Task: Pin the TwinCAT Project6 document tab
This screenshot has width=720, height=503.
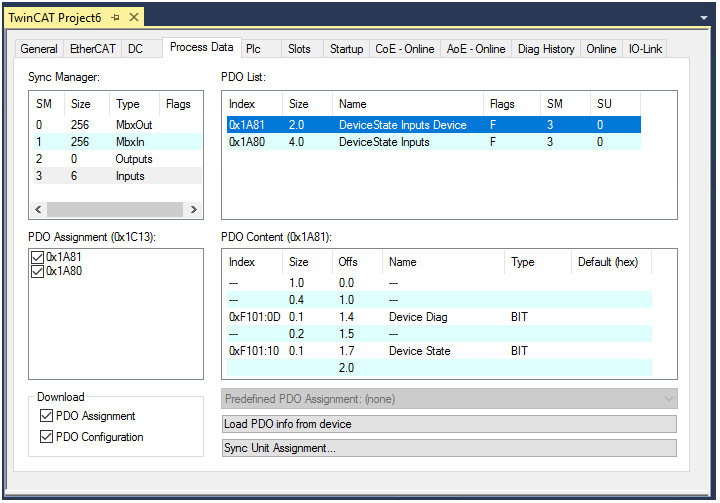Action: 115,18
